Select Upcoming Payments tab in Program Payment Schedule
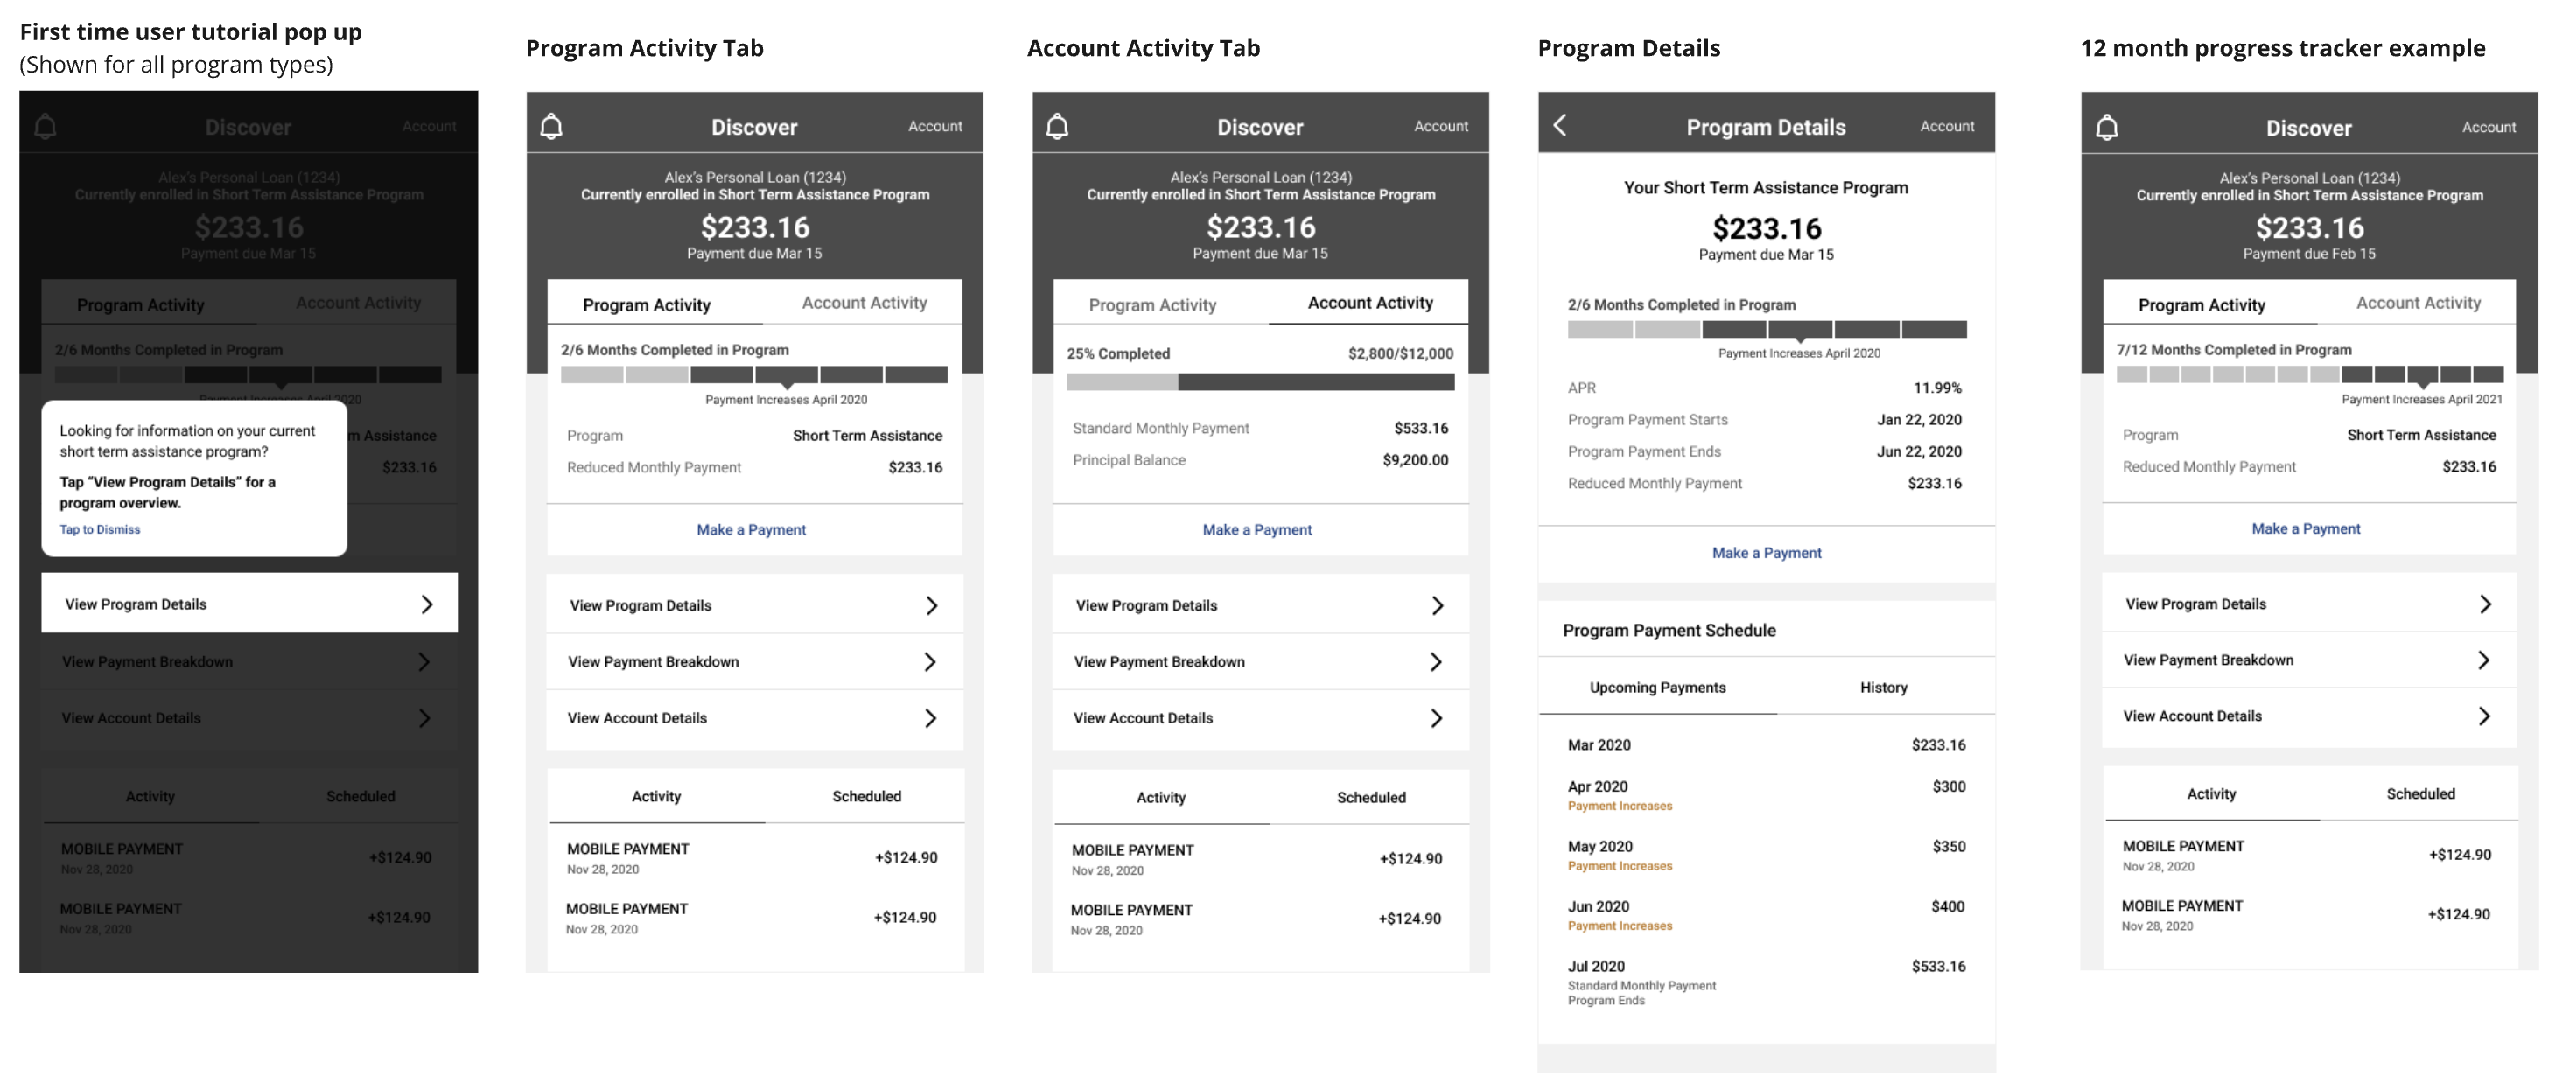 tap(1658, 687)
